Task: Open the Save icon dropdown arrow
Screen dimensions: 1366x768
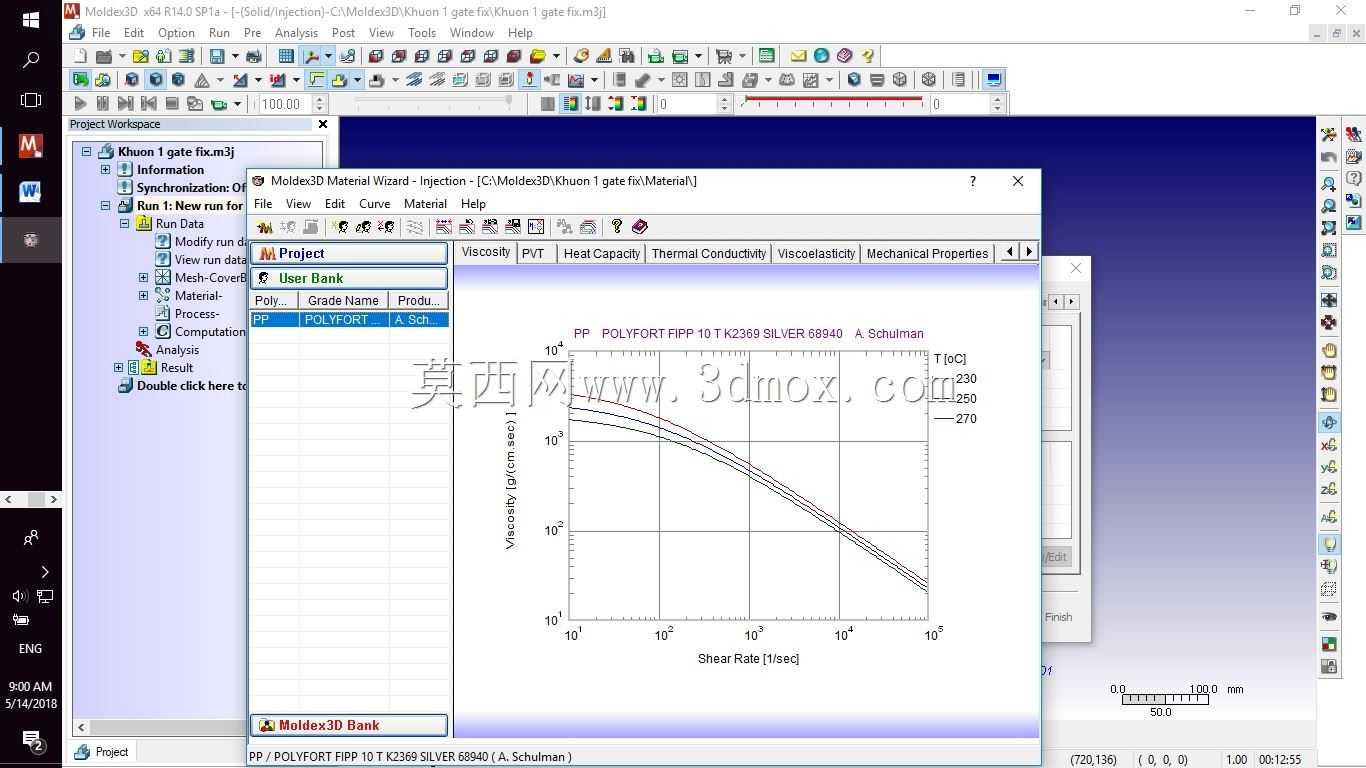Action: click(235, 56)
